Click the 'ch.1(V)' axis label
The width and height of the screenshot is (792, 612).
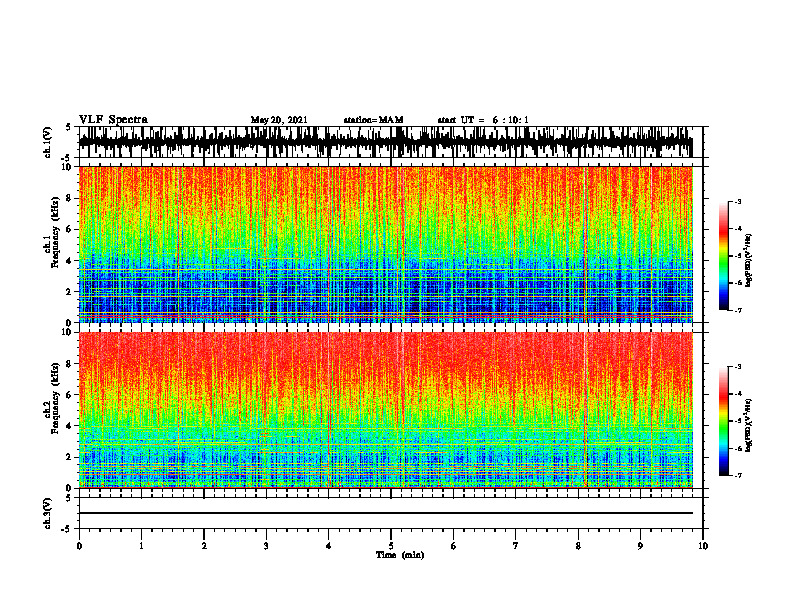click(48, 142)
